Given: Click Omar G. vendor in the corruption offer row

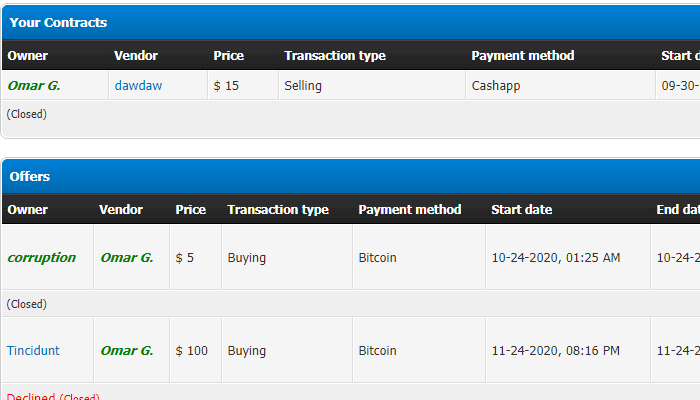Looking at the screenshot, I should click(127, 258).
